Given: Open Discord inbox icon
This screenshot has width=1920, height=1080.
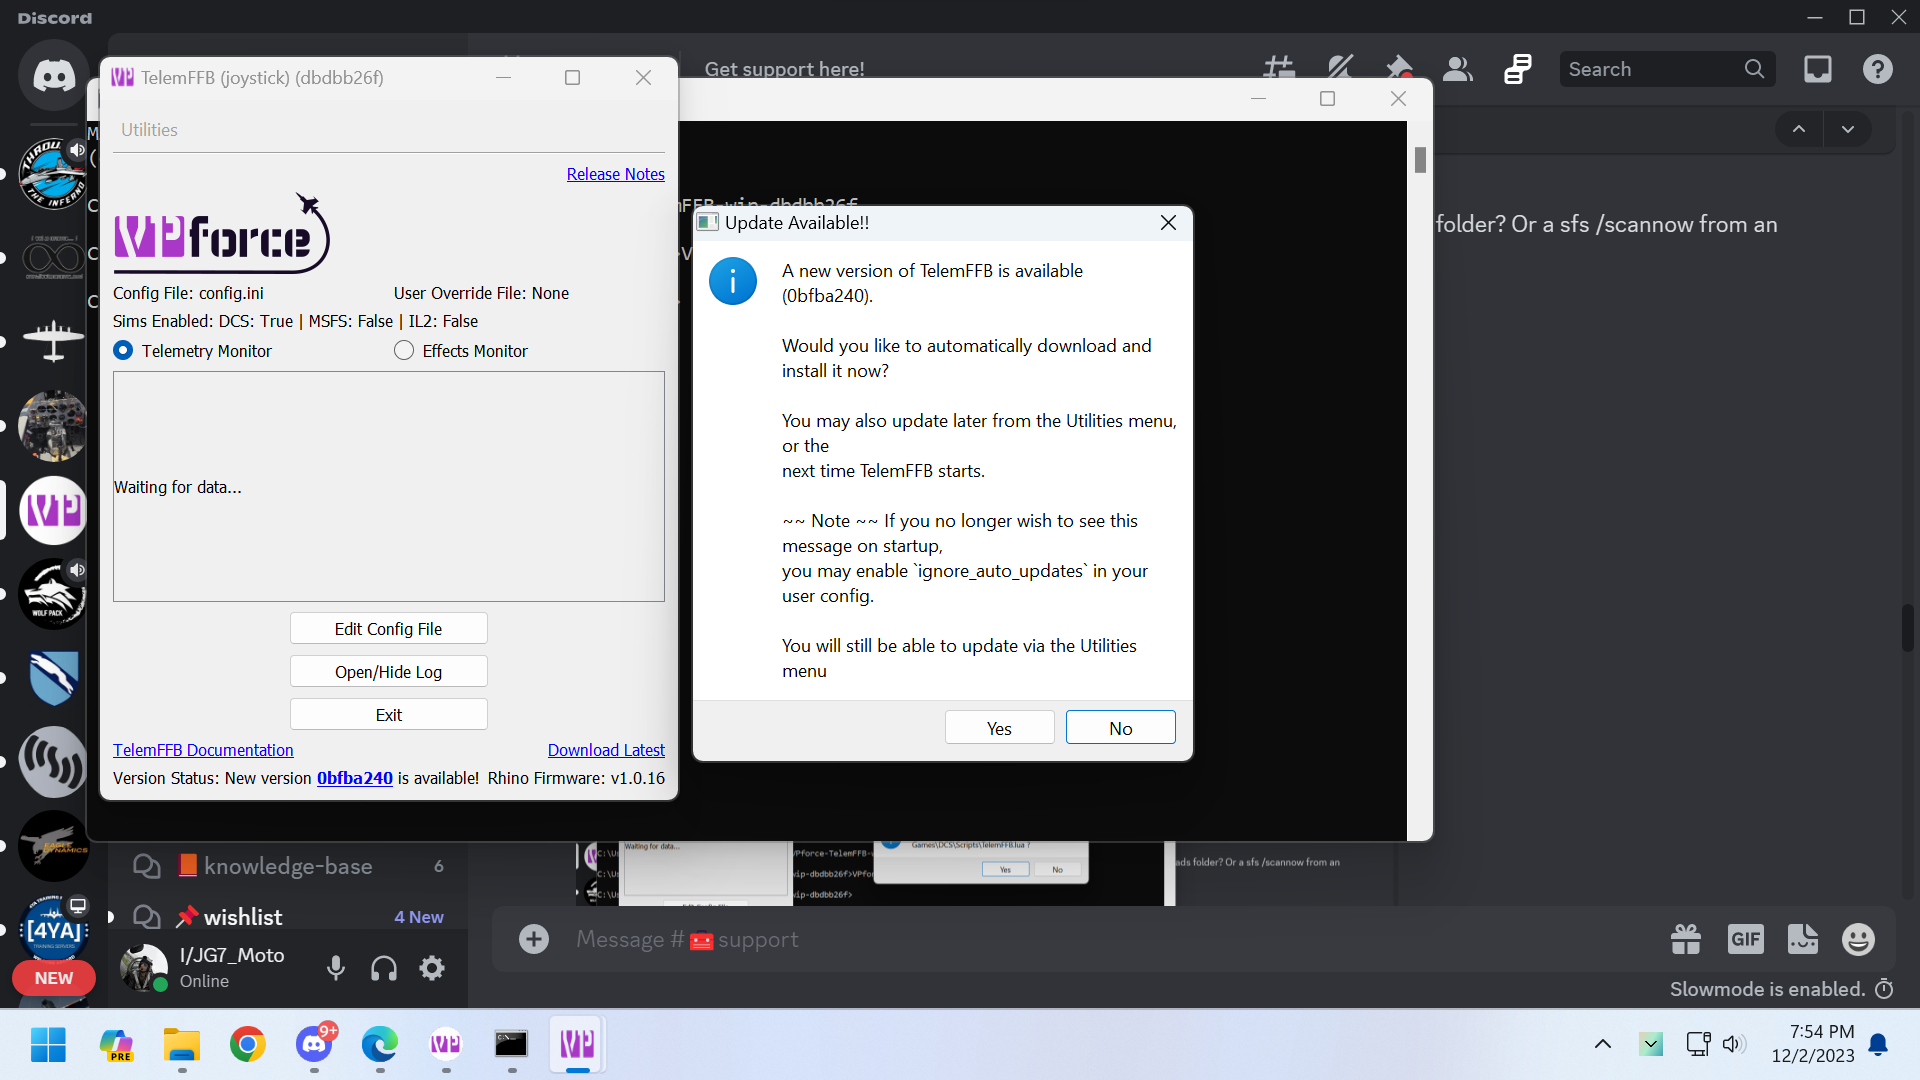Looking at the screenshot, I should pos(1817,69).
